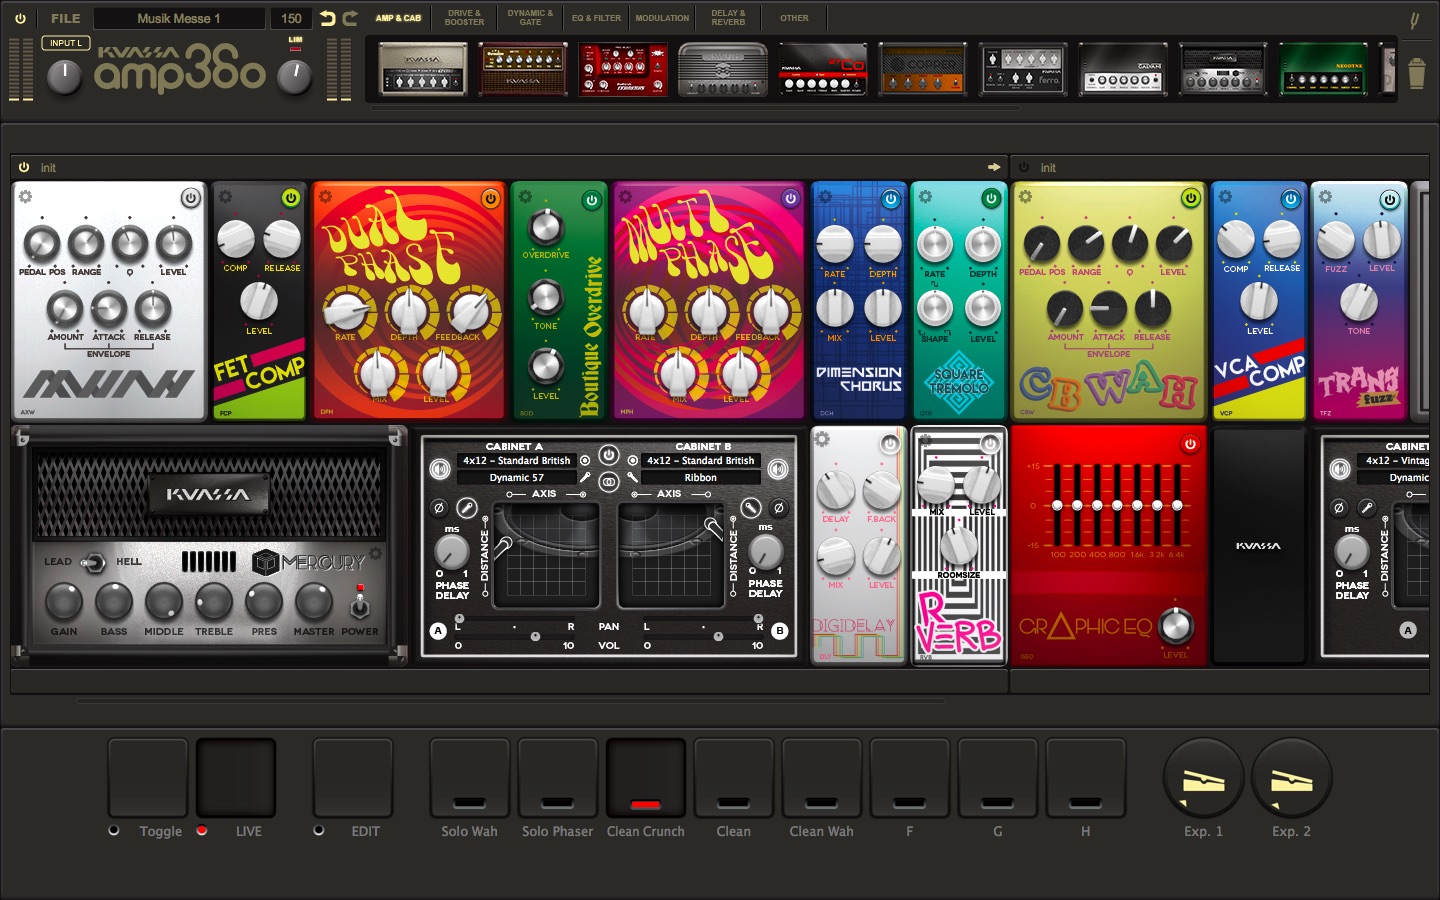Open settings gear on Square Tremolo pedal

point(925,197)
